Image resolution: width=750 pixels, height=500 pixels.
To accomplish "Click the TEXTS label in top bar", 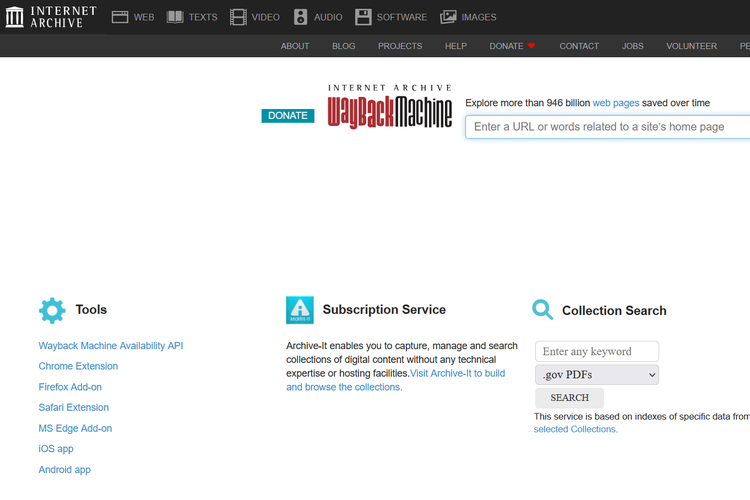I will pyautogui.click(x=203, y=17).
